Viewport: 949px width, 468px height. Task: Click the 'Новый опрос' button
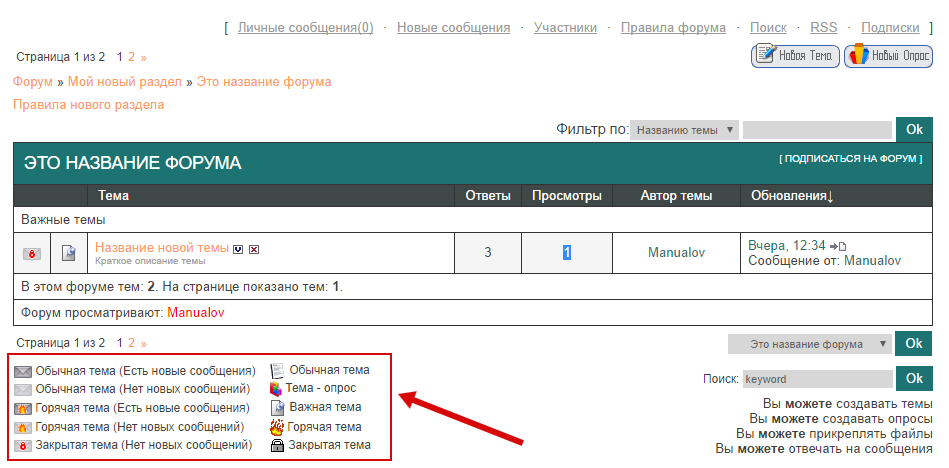tap(889, 56)
